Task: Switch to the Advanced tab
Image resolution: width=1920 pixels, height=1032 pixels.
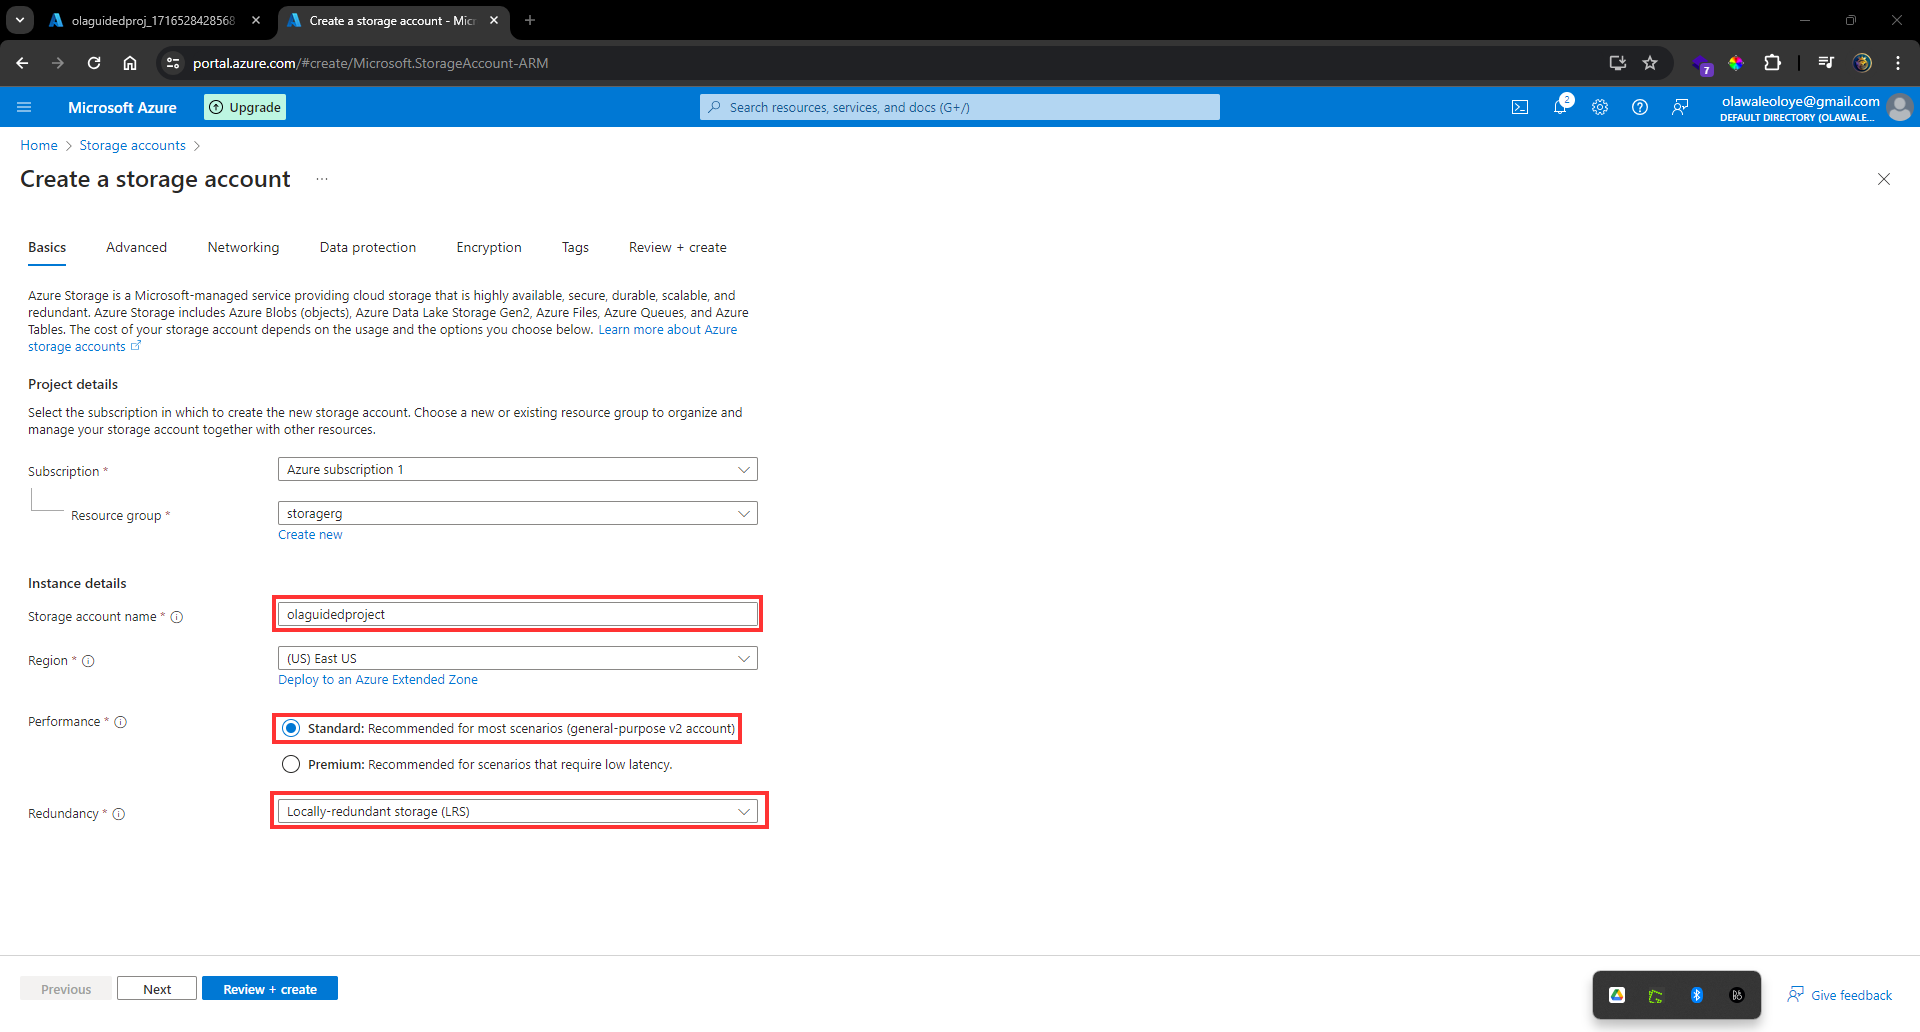Action: pyautogui.click(x=137, y=247)
